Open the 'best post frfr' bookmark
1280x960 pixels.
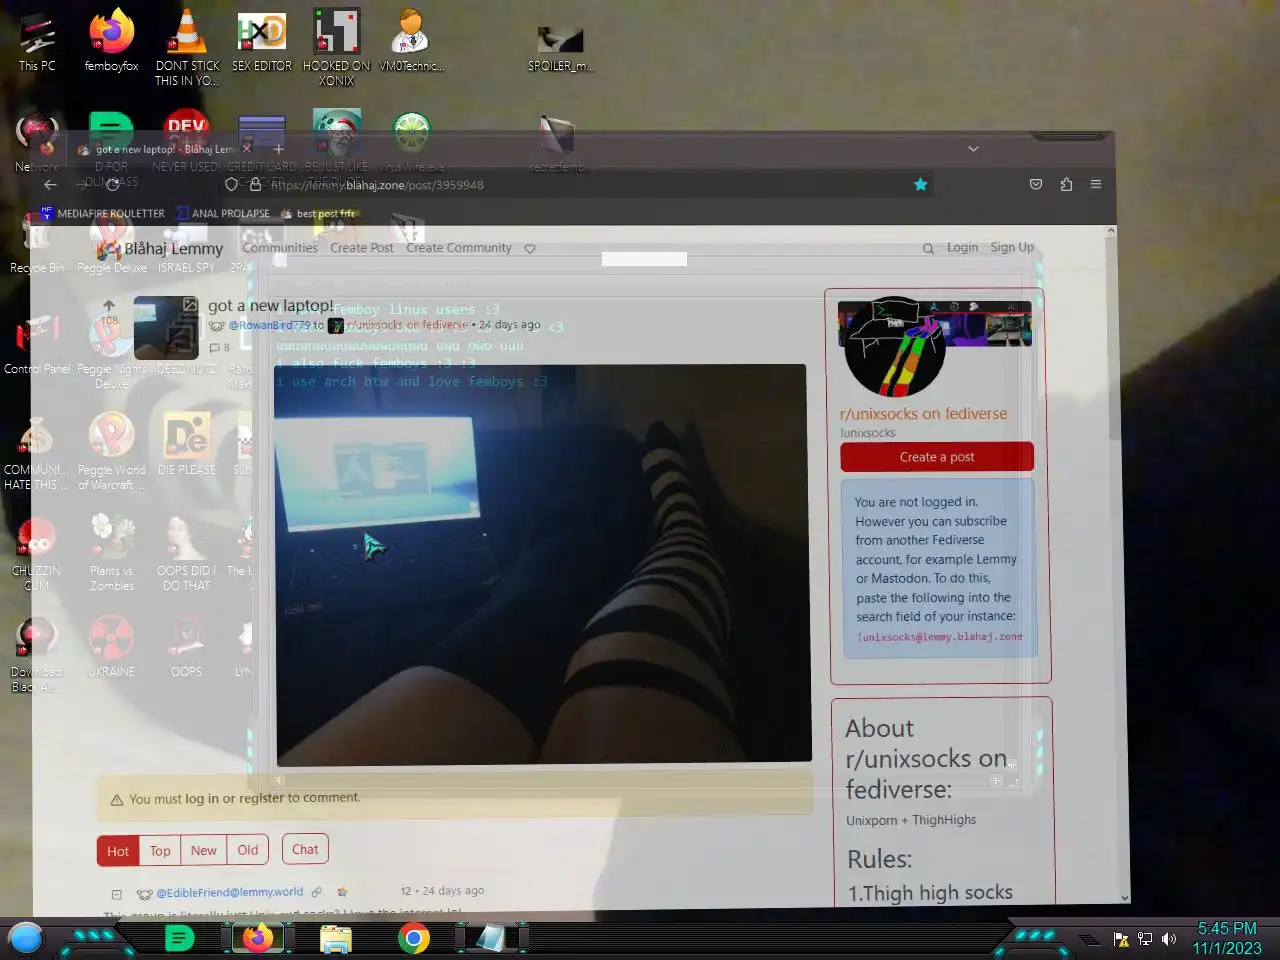[x=318, y=213]
